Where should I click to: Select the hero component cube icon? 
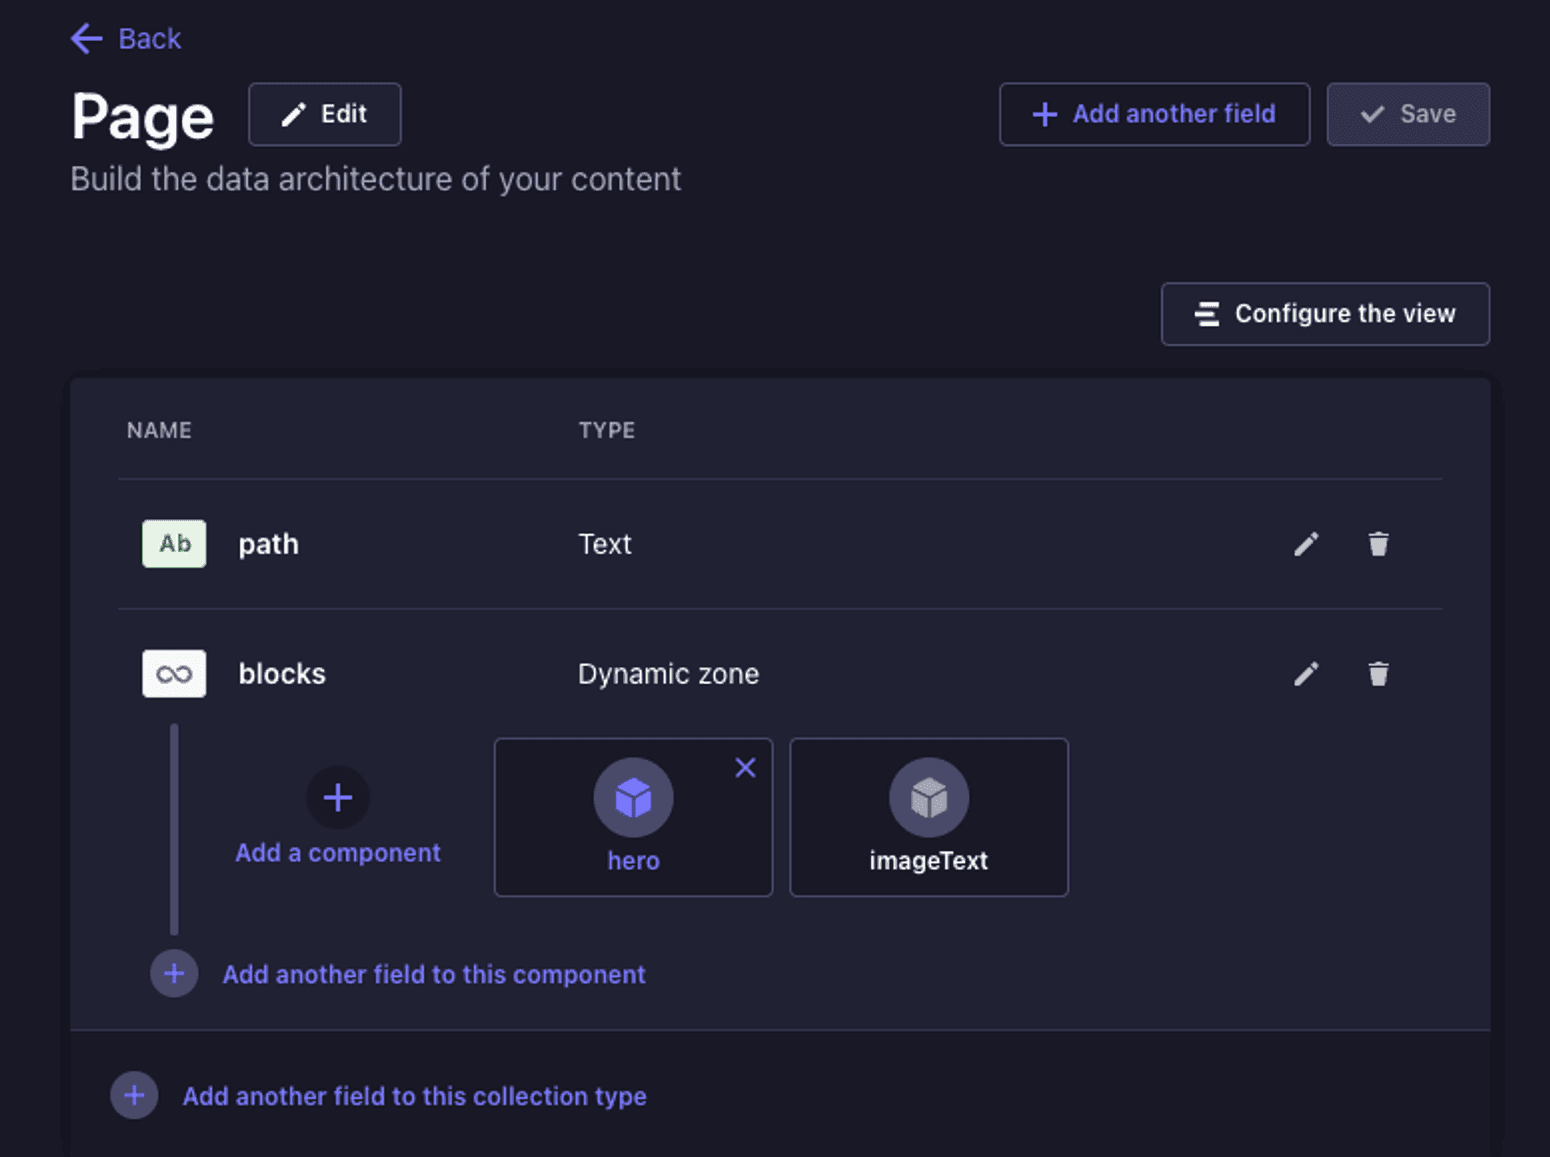pos(633,797)
